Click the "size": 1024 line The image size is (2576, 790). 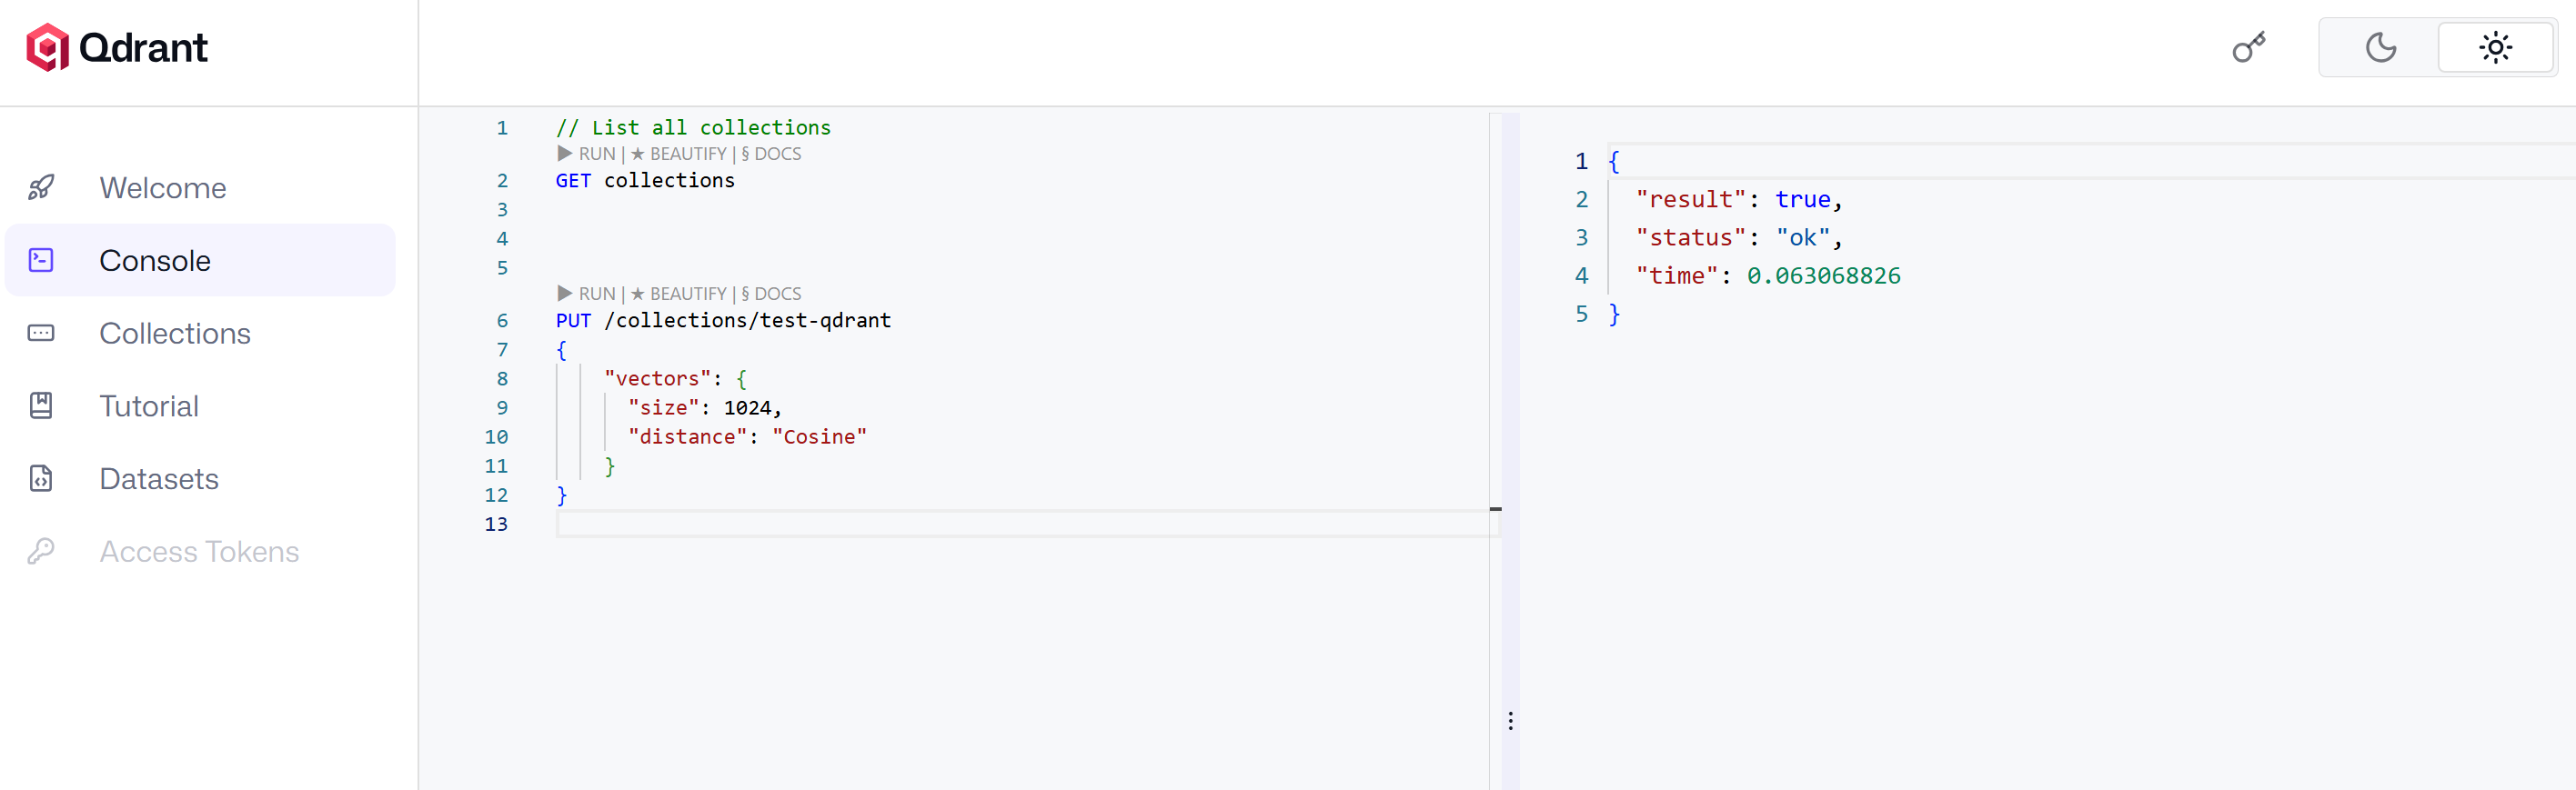(x=704, y=408)
